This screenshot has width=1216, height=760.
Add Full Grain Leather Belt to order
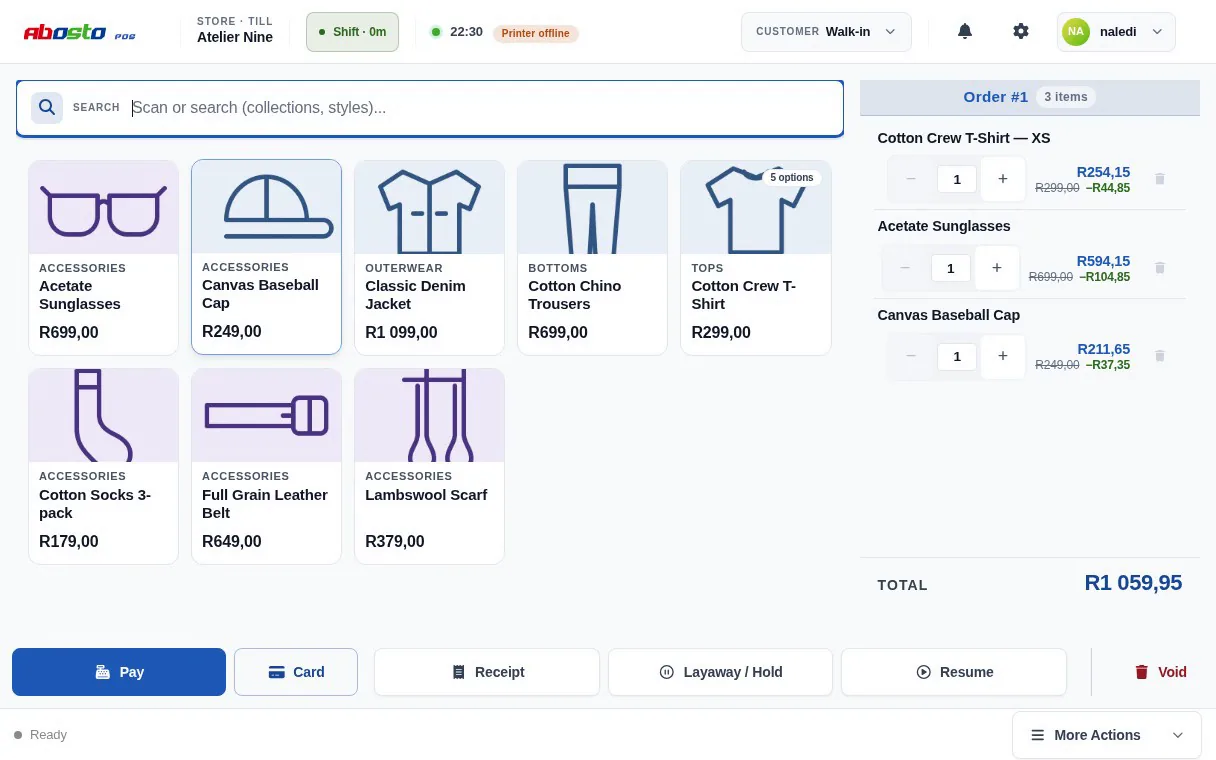(x=267, y=467)
